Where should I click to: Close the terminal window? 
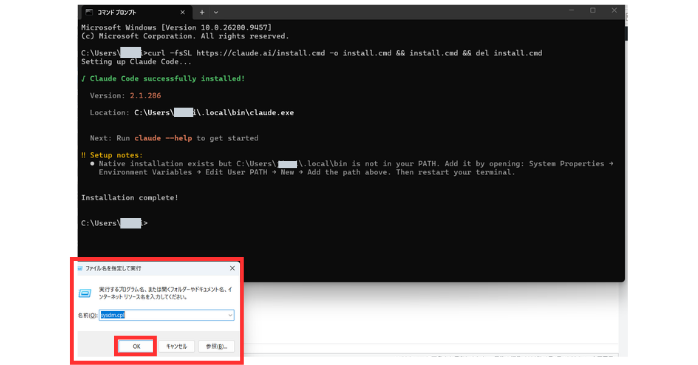614,10
